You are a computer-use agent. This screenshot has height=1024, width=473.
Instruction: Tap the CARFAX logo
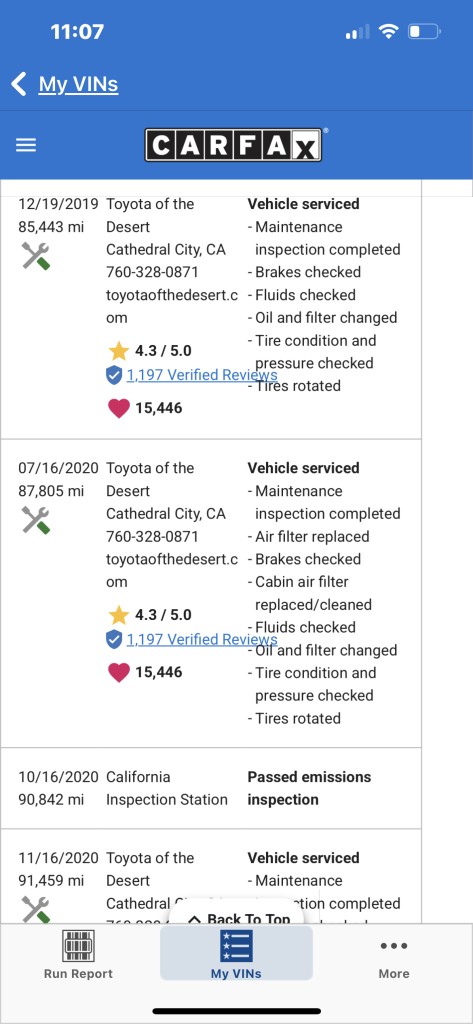pyautogui.click(x=233, y=144)
